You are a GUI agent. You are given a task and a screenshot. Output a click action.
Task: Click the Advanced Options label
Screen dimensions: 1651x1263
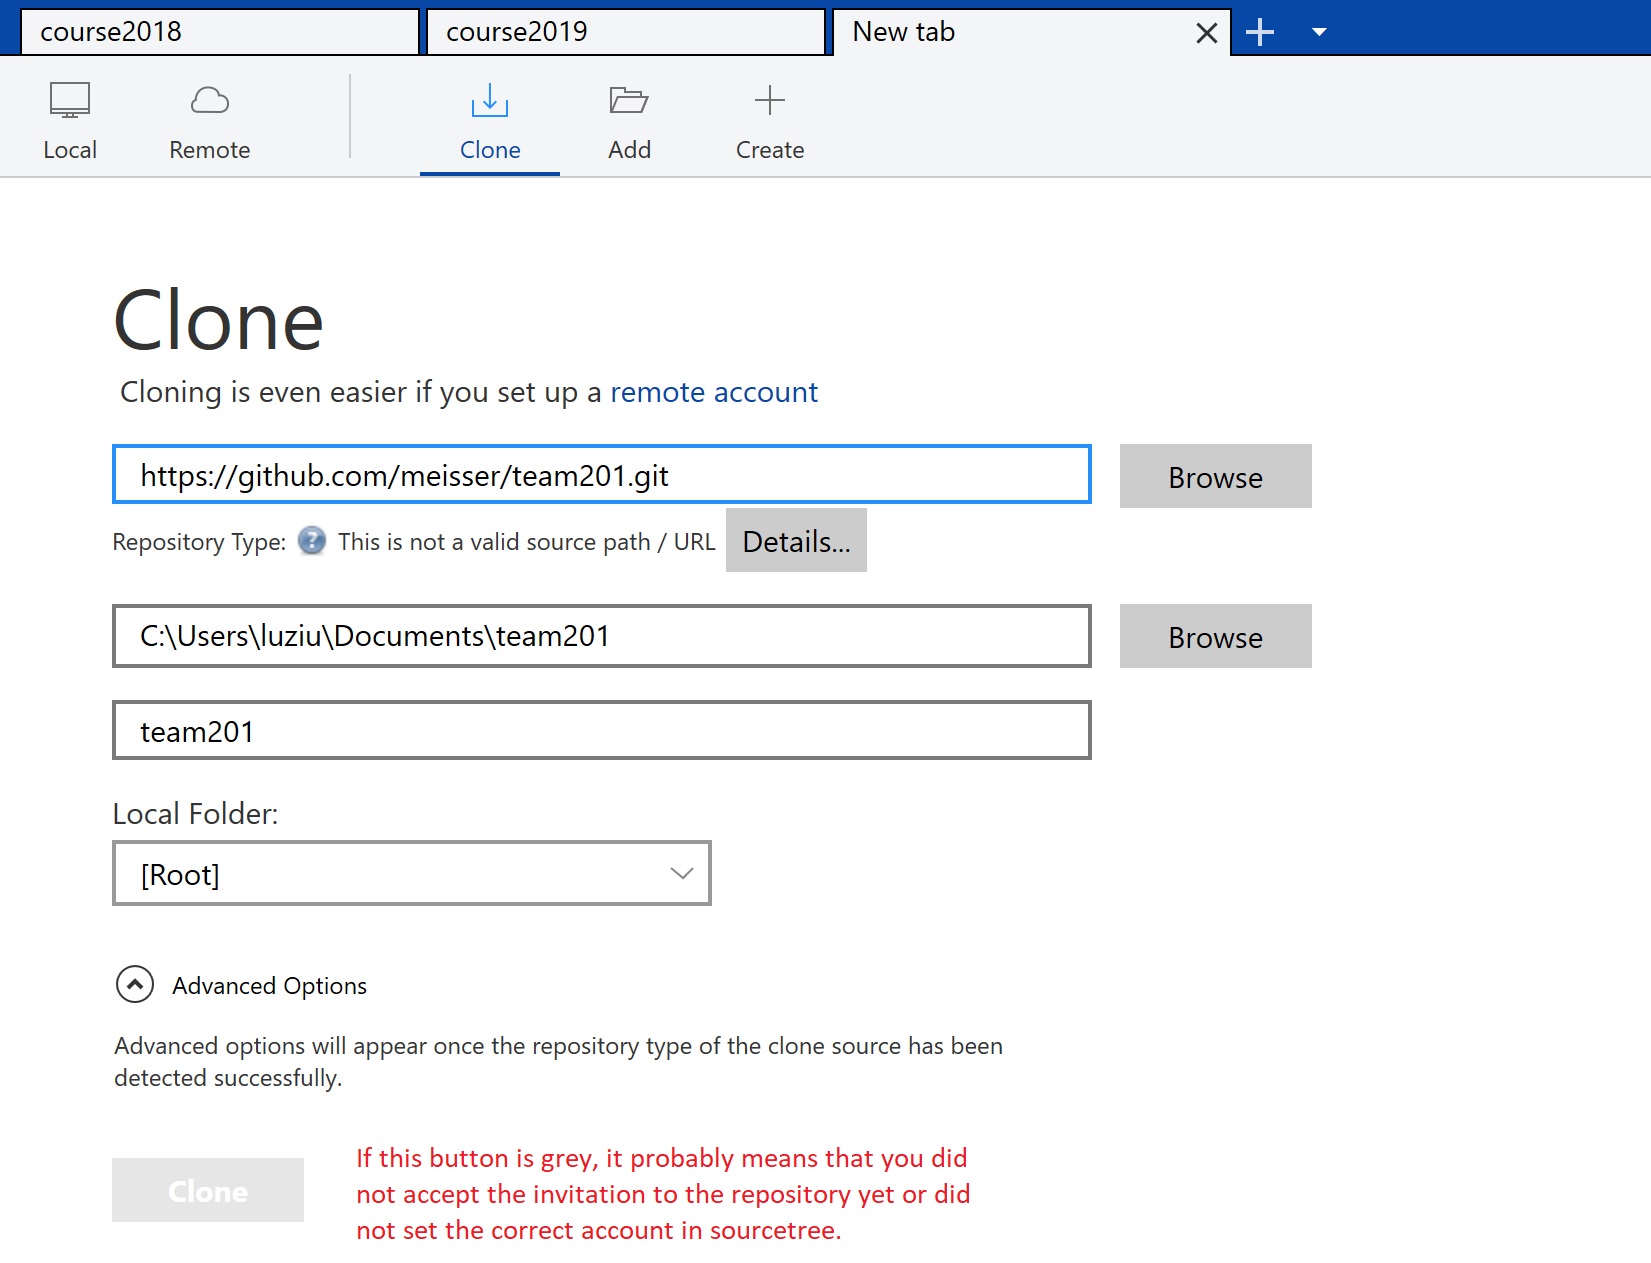(270, 986)
